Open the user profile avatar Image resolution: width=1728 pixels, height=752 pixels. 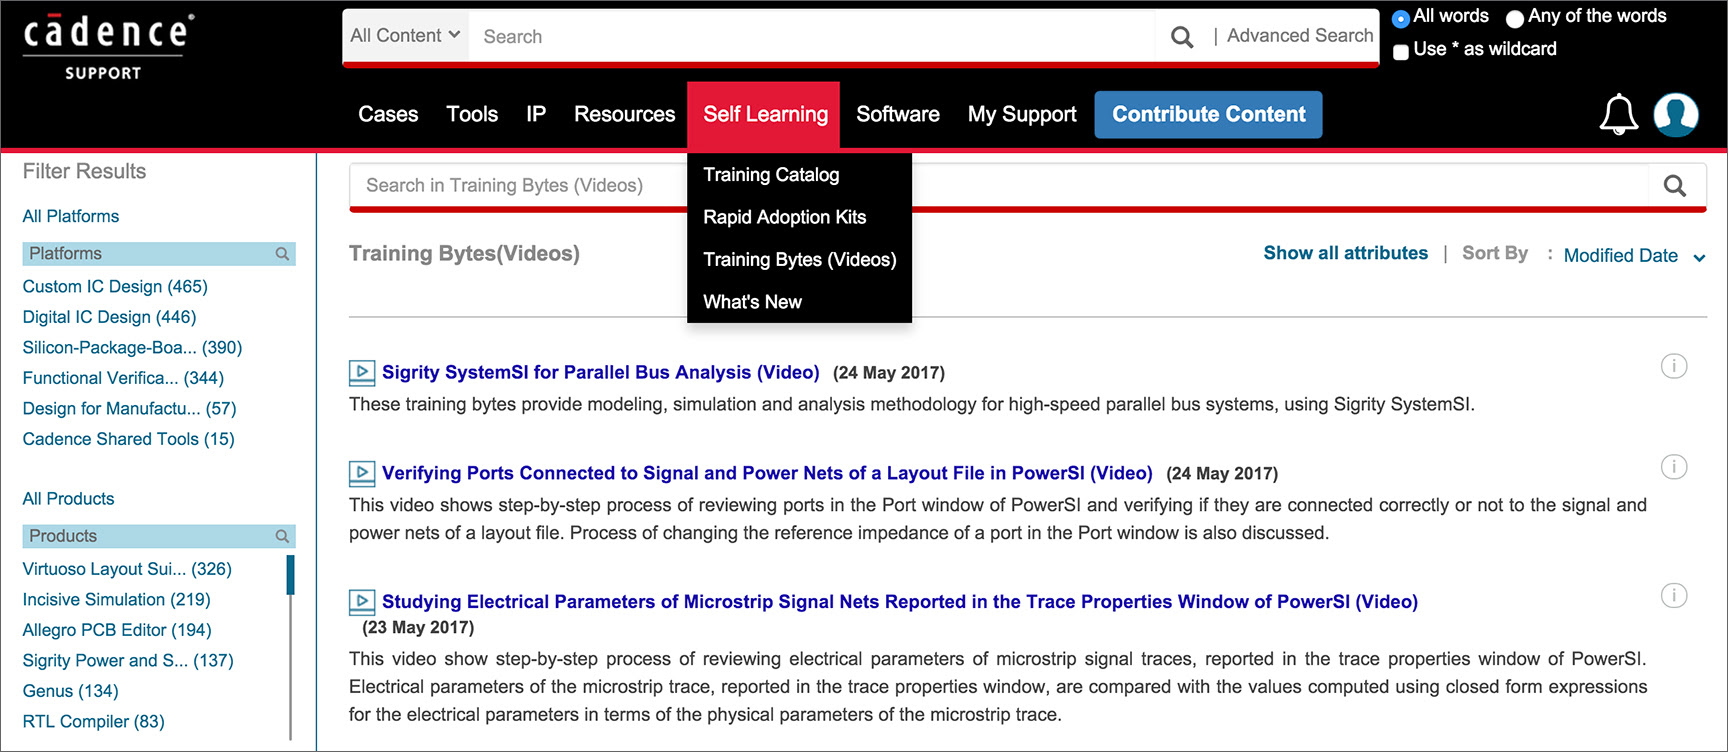[1676, 114]
